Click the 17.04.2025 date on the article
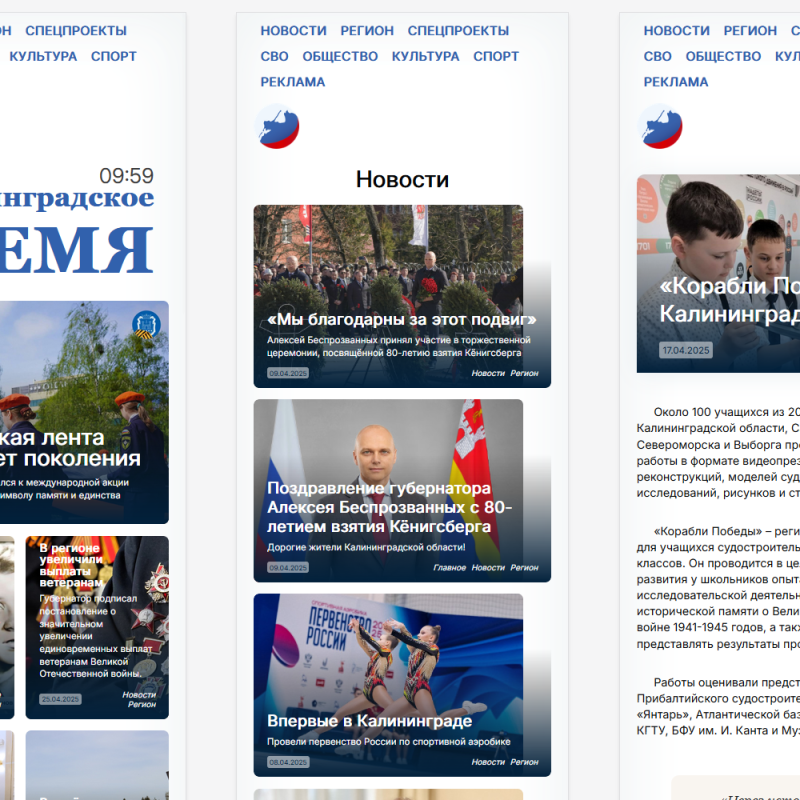The height and width of the screenshot is (800, 800). click(x=686, y=351)
